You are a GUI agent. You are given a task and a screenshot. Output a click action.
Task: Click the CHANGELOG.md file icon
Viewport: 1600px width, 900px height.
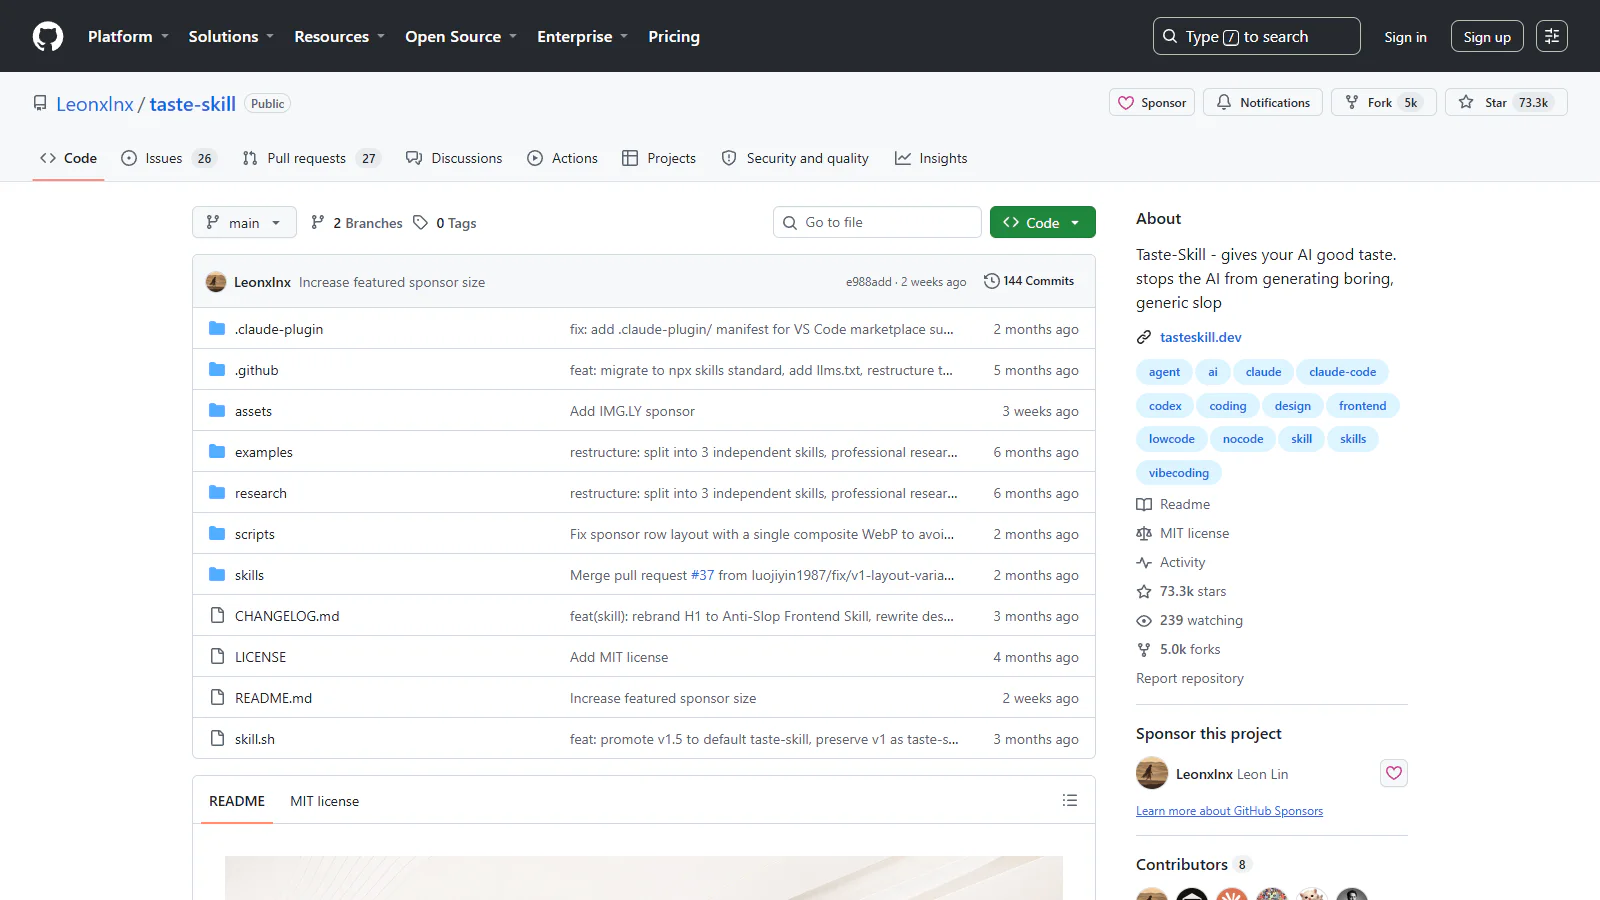[x=217, y=615]
